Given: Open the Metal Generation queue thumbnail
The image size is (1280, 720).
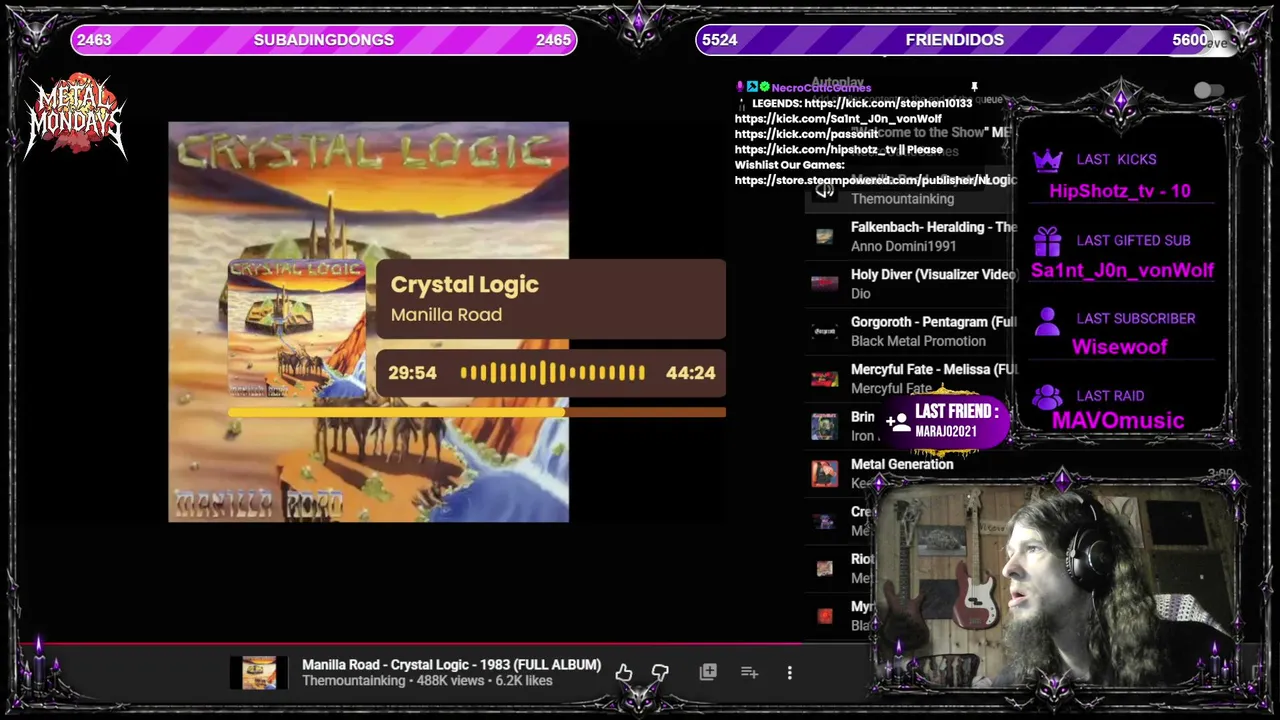Looking at the screenshot, I should pos(824,473).
